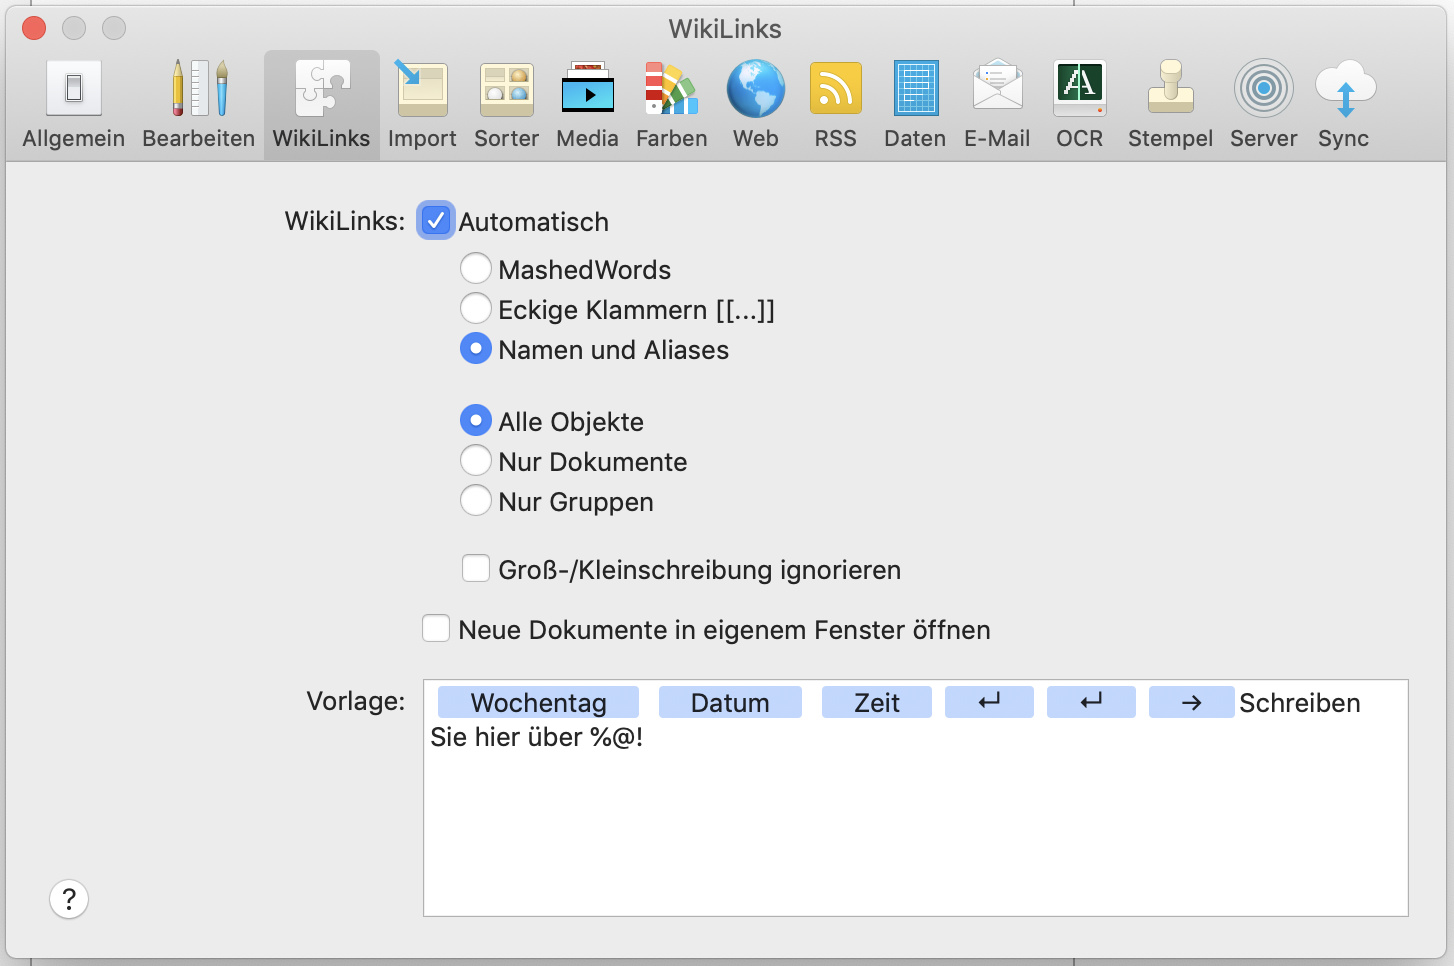
Task: Disable the Automatisch WikiLinks checkbox
Action: 436,221
